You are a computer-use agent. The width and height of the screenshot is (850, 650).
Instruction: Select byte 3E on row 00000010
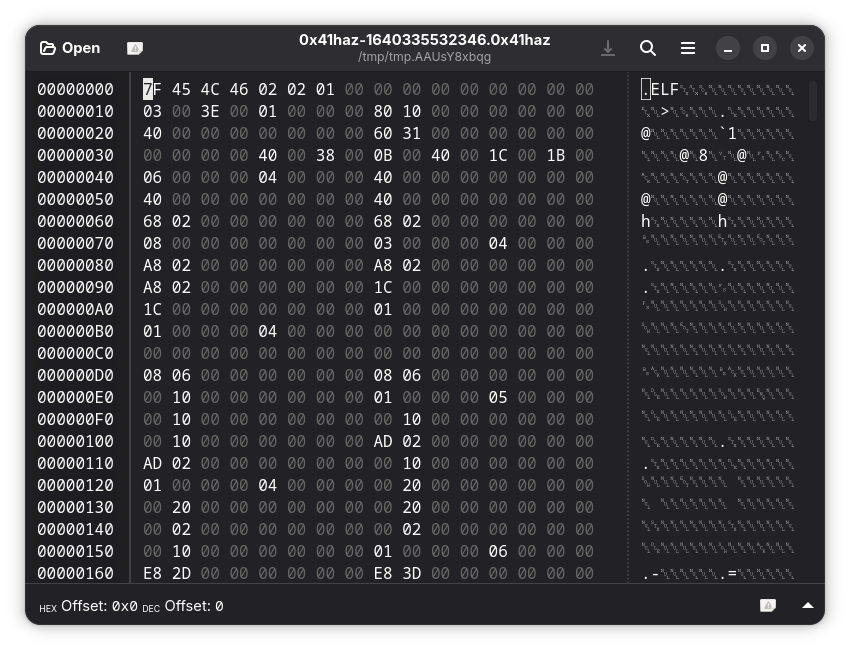[x=210, y=111]
